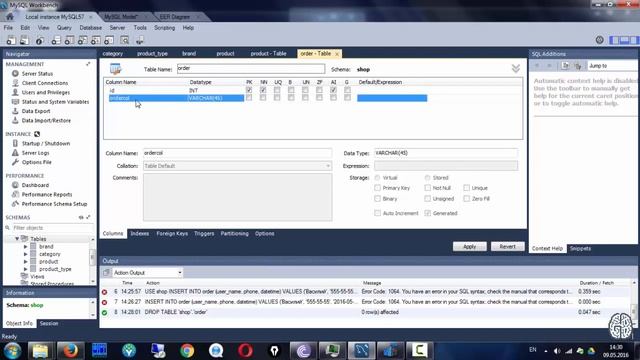Toggle NN checkbox for id column row

coord(263,90)
